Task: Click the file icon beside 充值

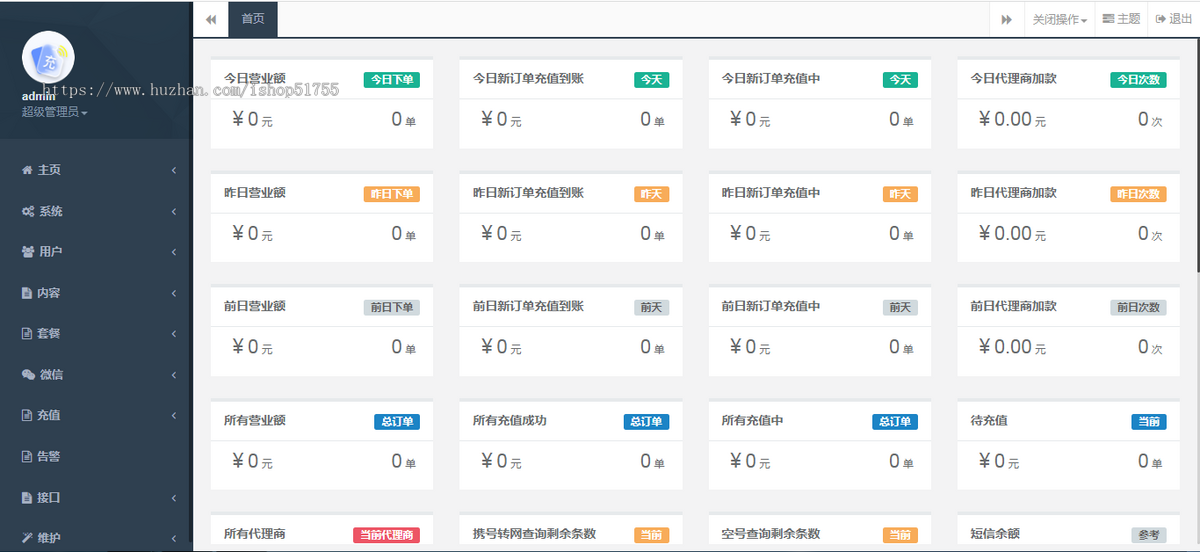Action: click(27, 416)
